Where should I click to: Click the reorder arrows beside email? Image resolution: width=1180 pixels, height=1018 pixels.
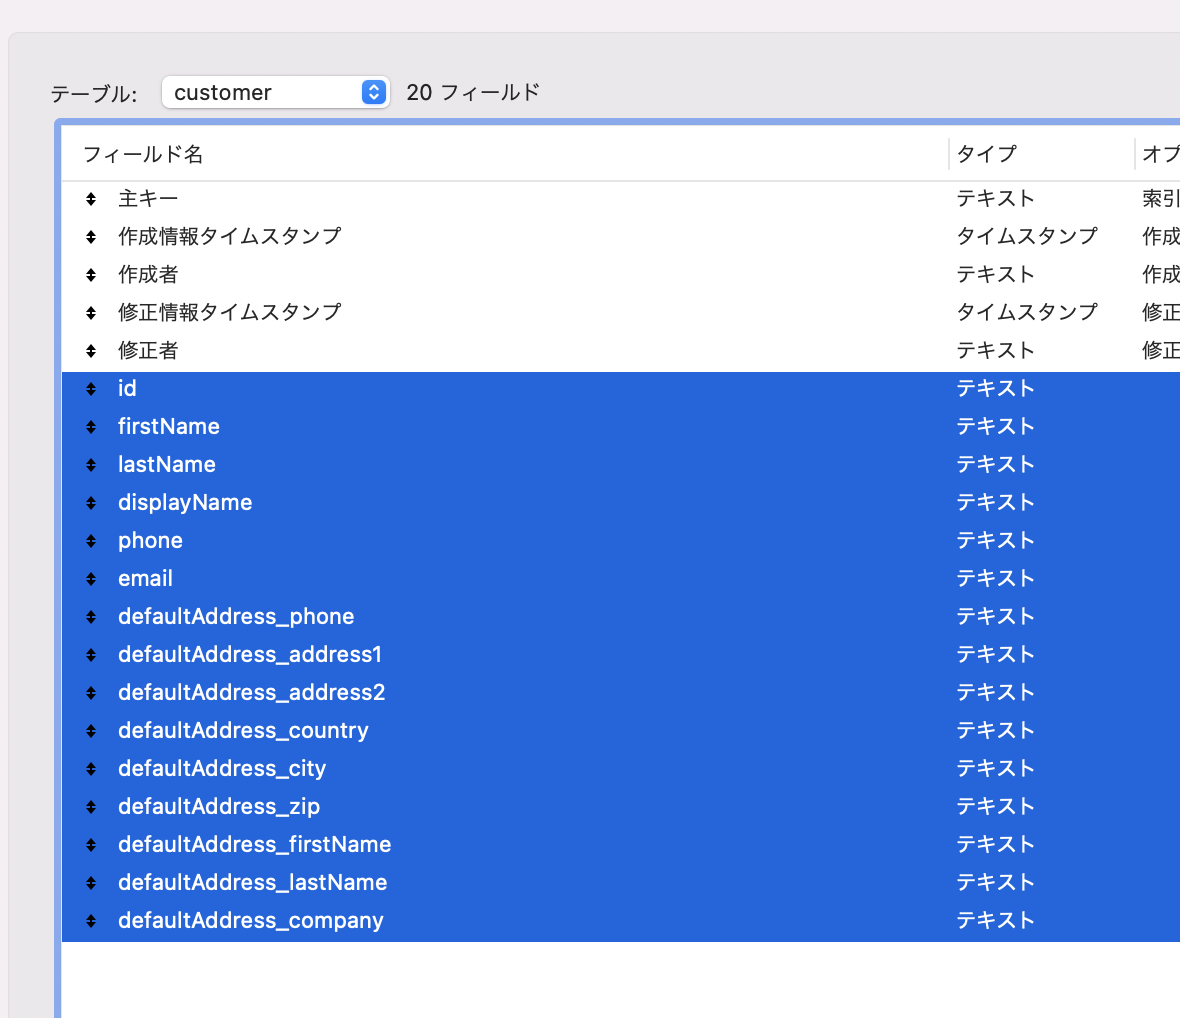[x=92, y=578]
